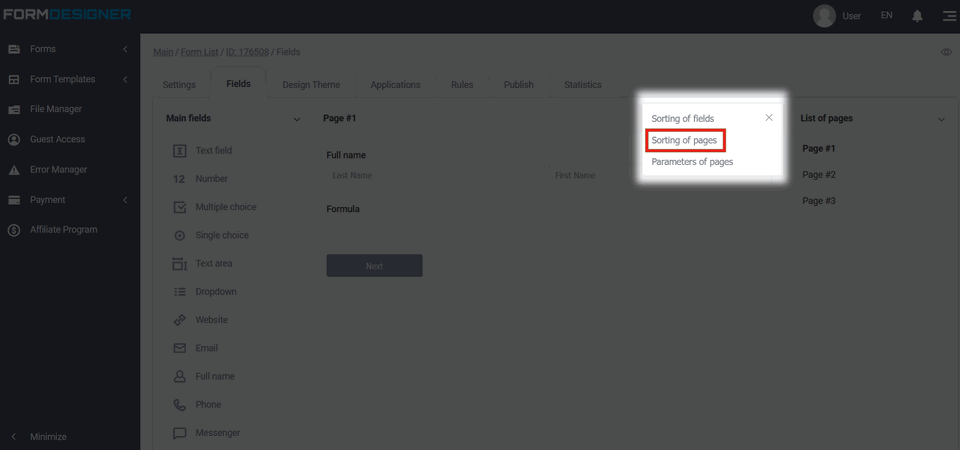Screen dimensions: 960x450
Task: Open the Statistics tab
Action: click(x=583, y=85)
